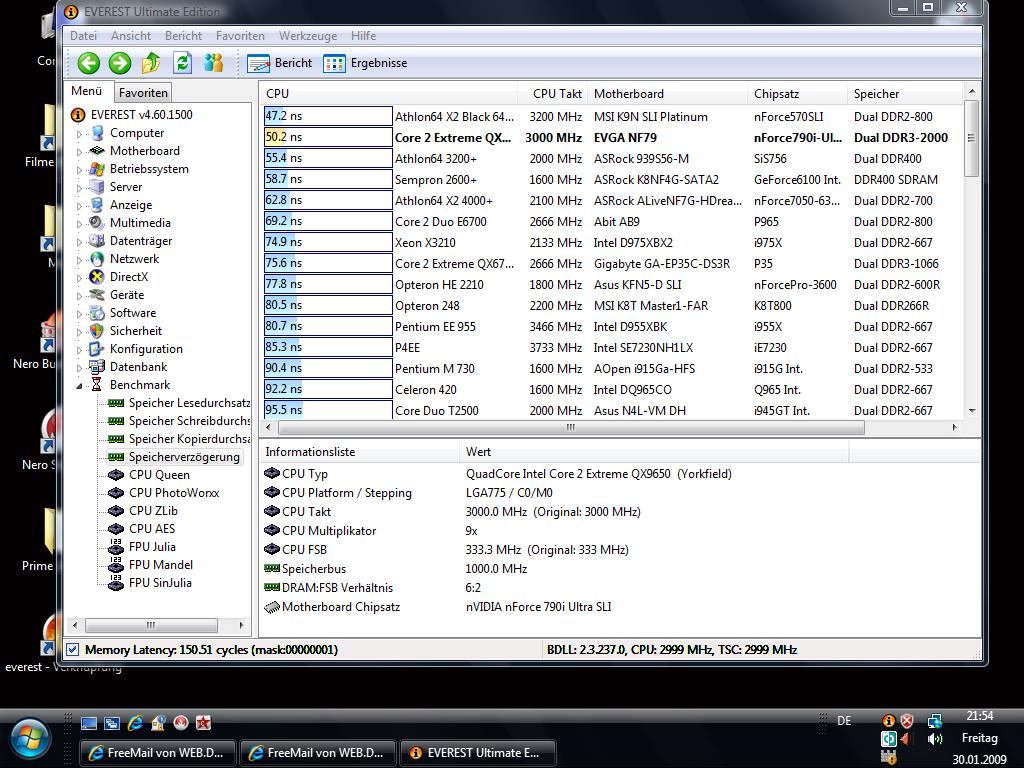Click the FPU Mandel benchmark icon
The image size is (1024, 768).
[116, 565]
